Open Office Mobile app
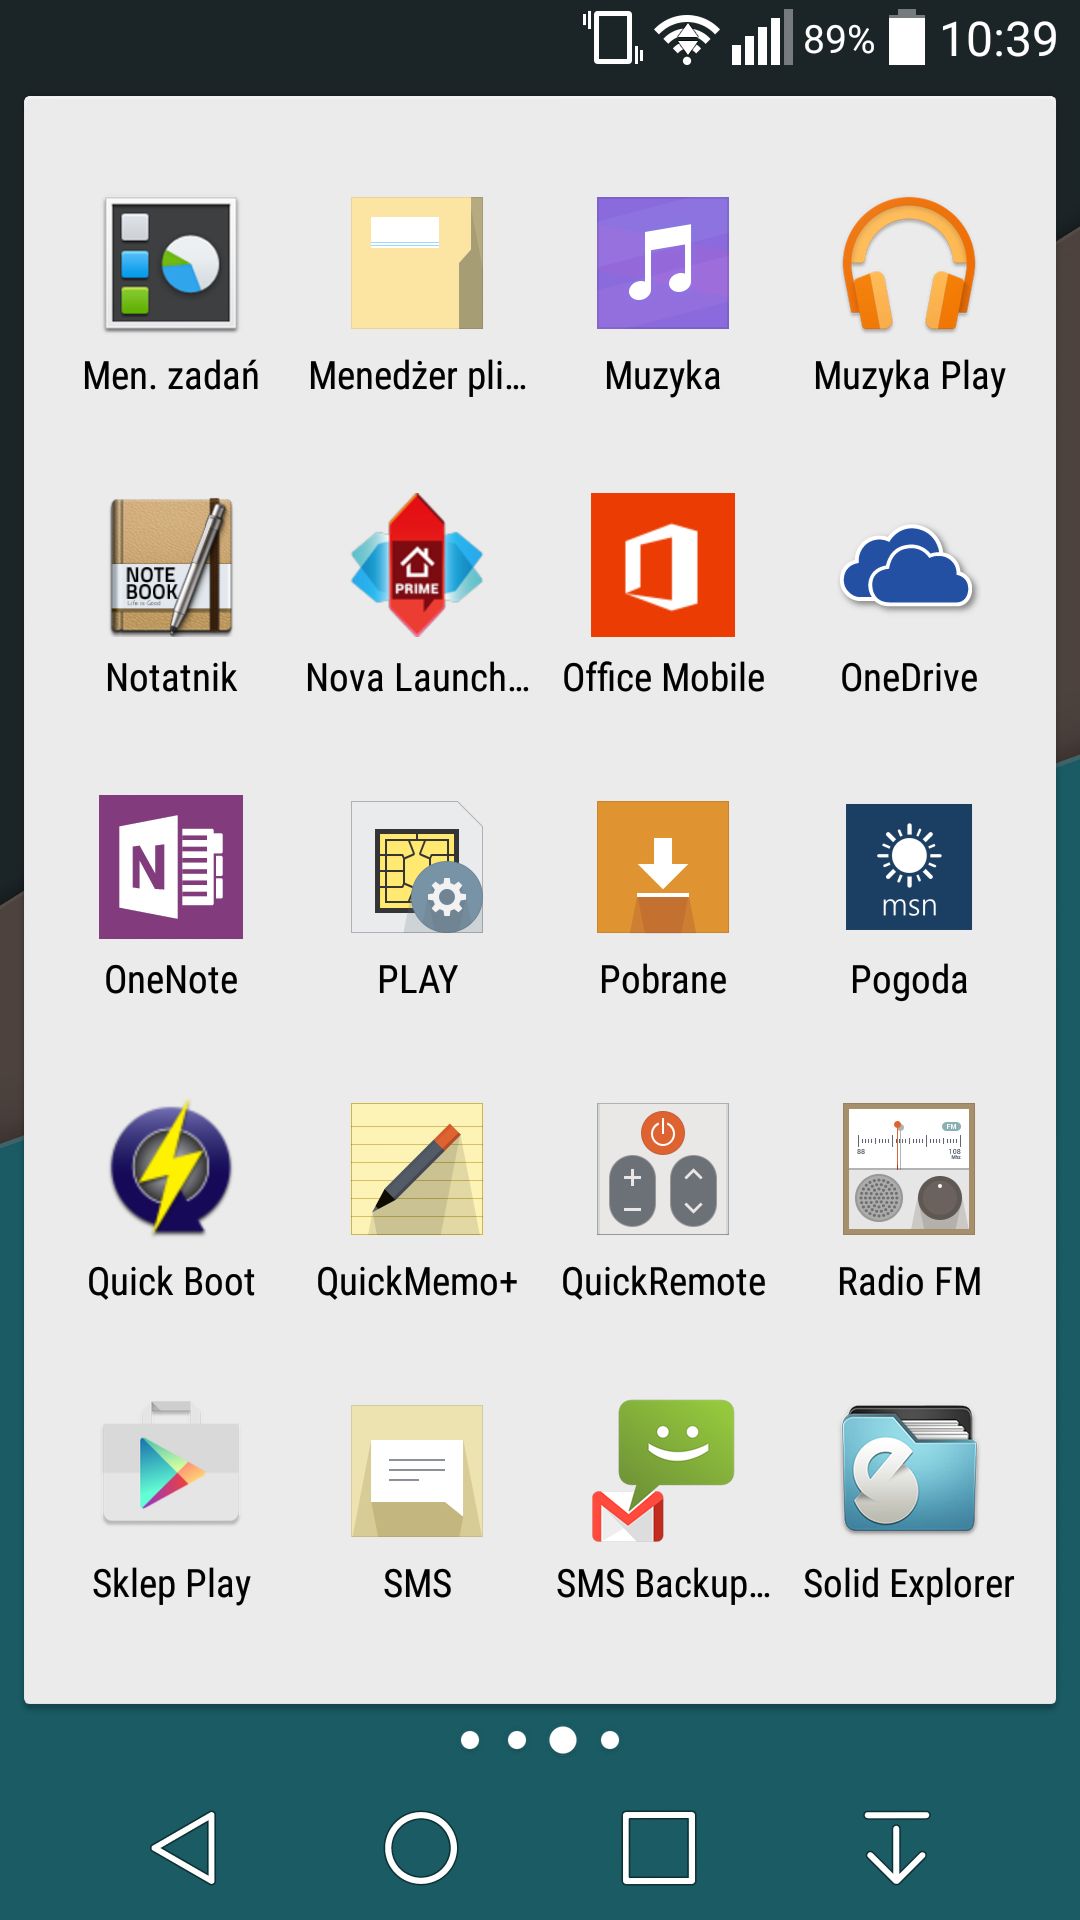 [663, 565]
